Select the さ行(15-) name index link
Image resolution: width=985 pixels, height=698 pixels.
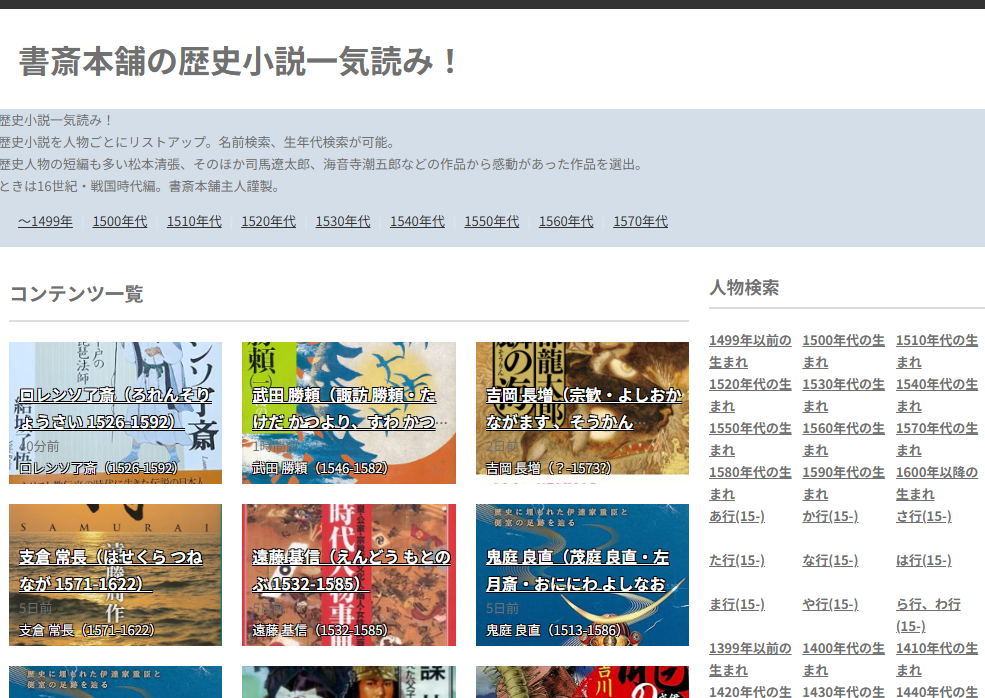923,516
